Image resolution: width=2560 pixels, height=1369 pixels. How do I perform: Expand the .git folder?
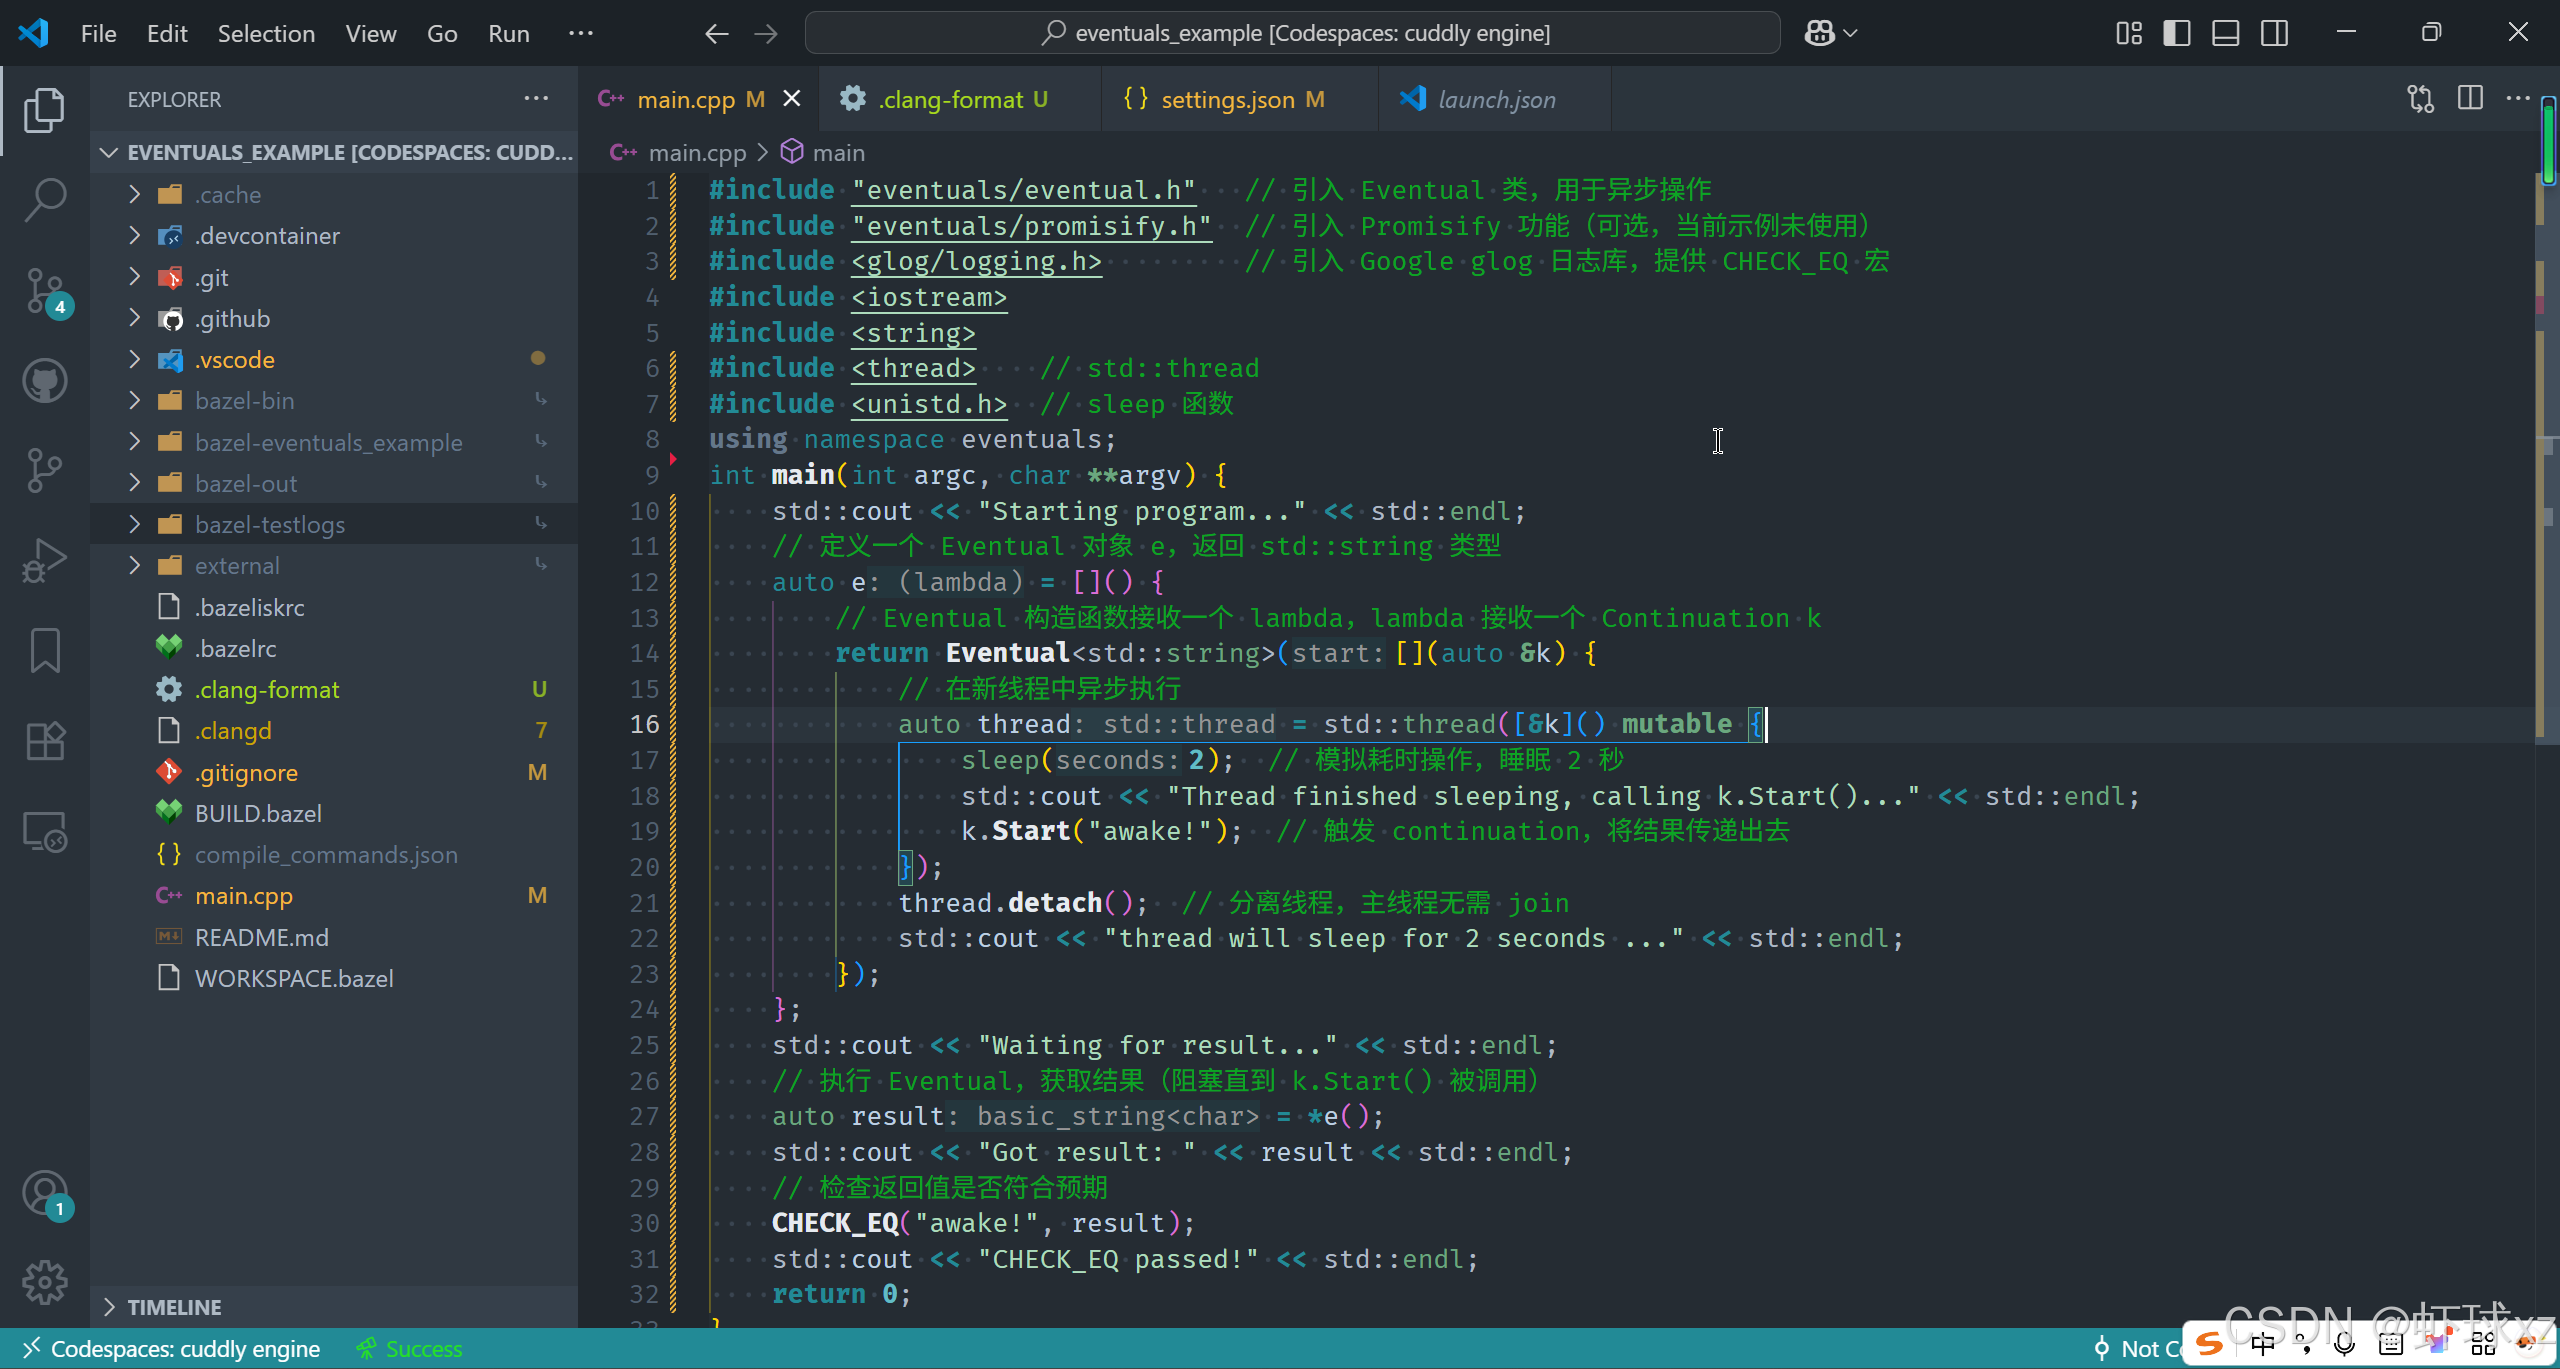pyautogui.click(x=335, y=277)
